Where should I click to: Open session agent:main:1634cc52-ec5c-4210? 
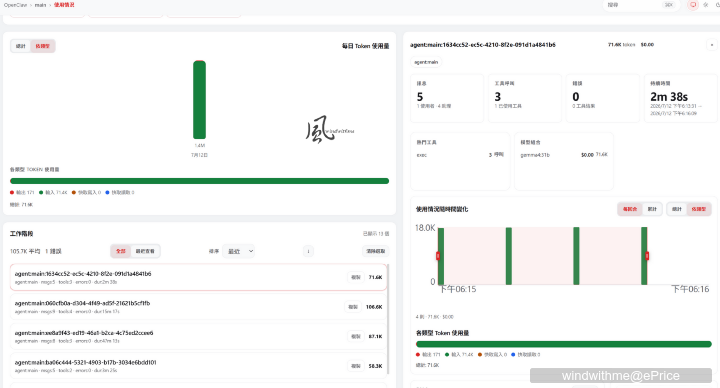(198, 277)
